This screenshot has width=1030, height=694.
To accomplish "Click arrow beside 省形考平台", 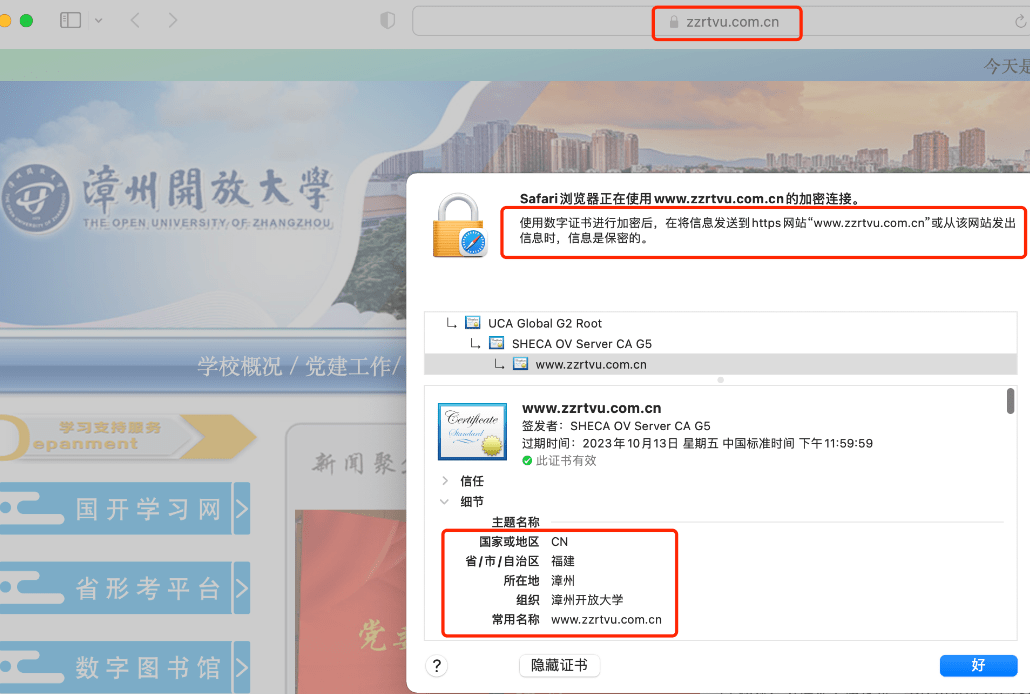I will click(x=242, y=588).
